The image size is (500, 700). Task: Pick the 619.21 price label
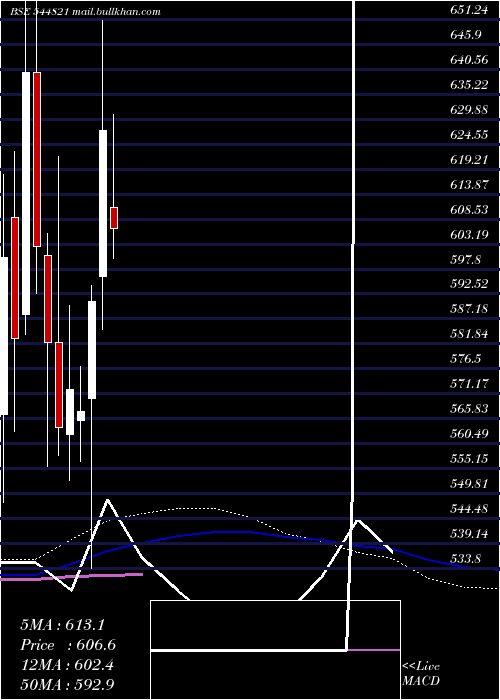469,160
